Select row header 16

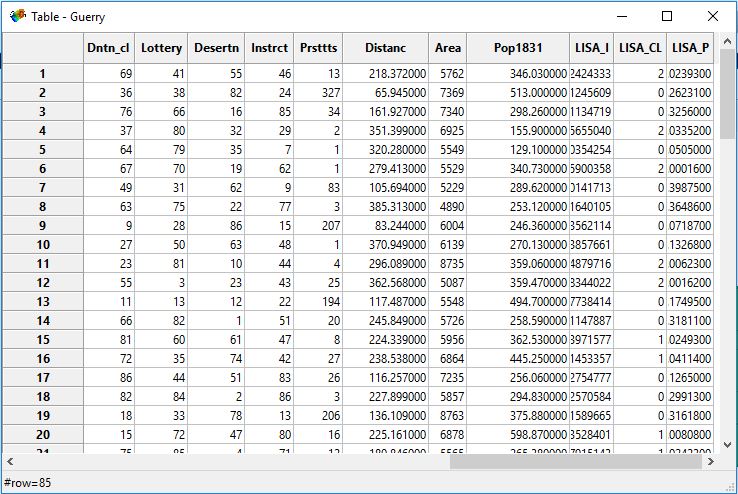[x=43, y=359]
